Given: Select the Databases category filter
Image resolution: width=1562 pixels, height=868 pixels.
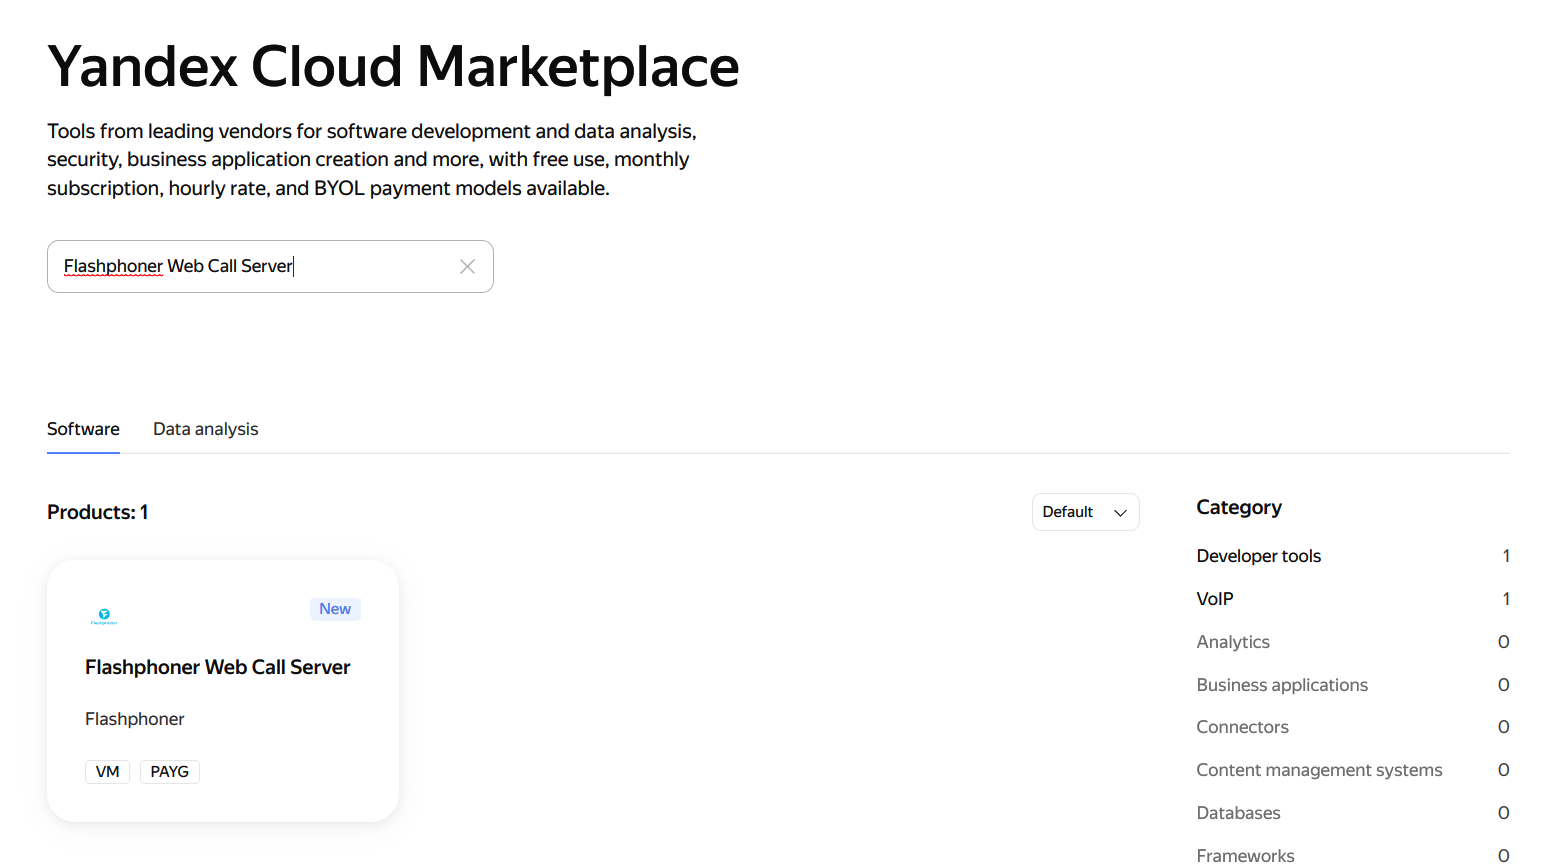Looking at the screenshot, I should [1238, 813].
